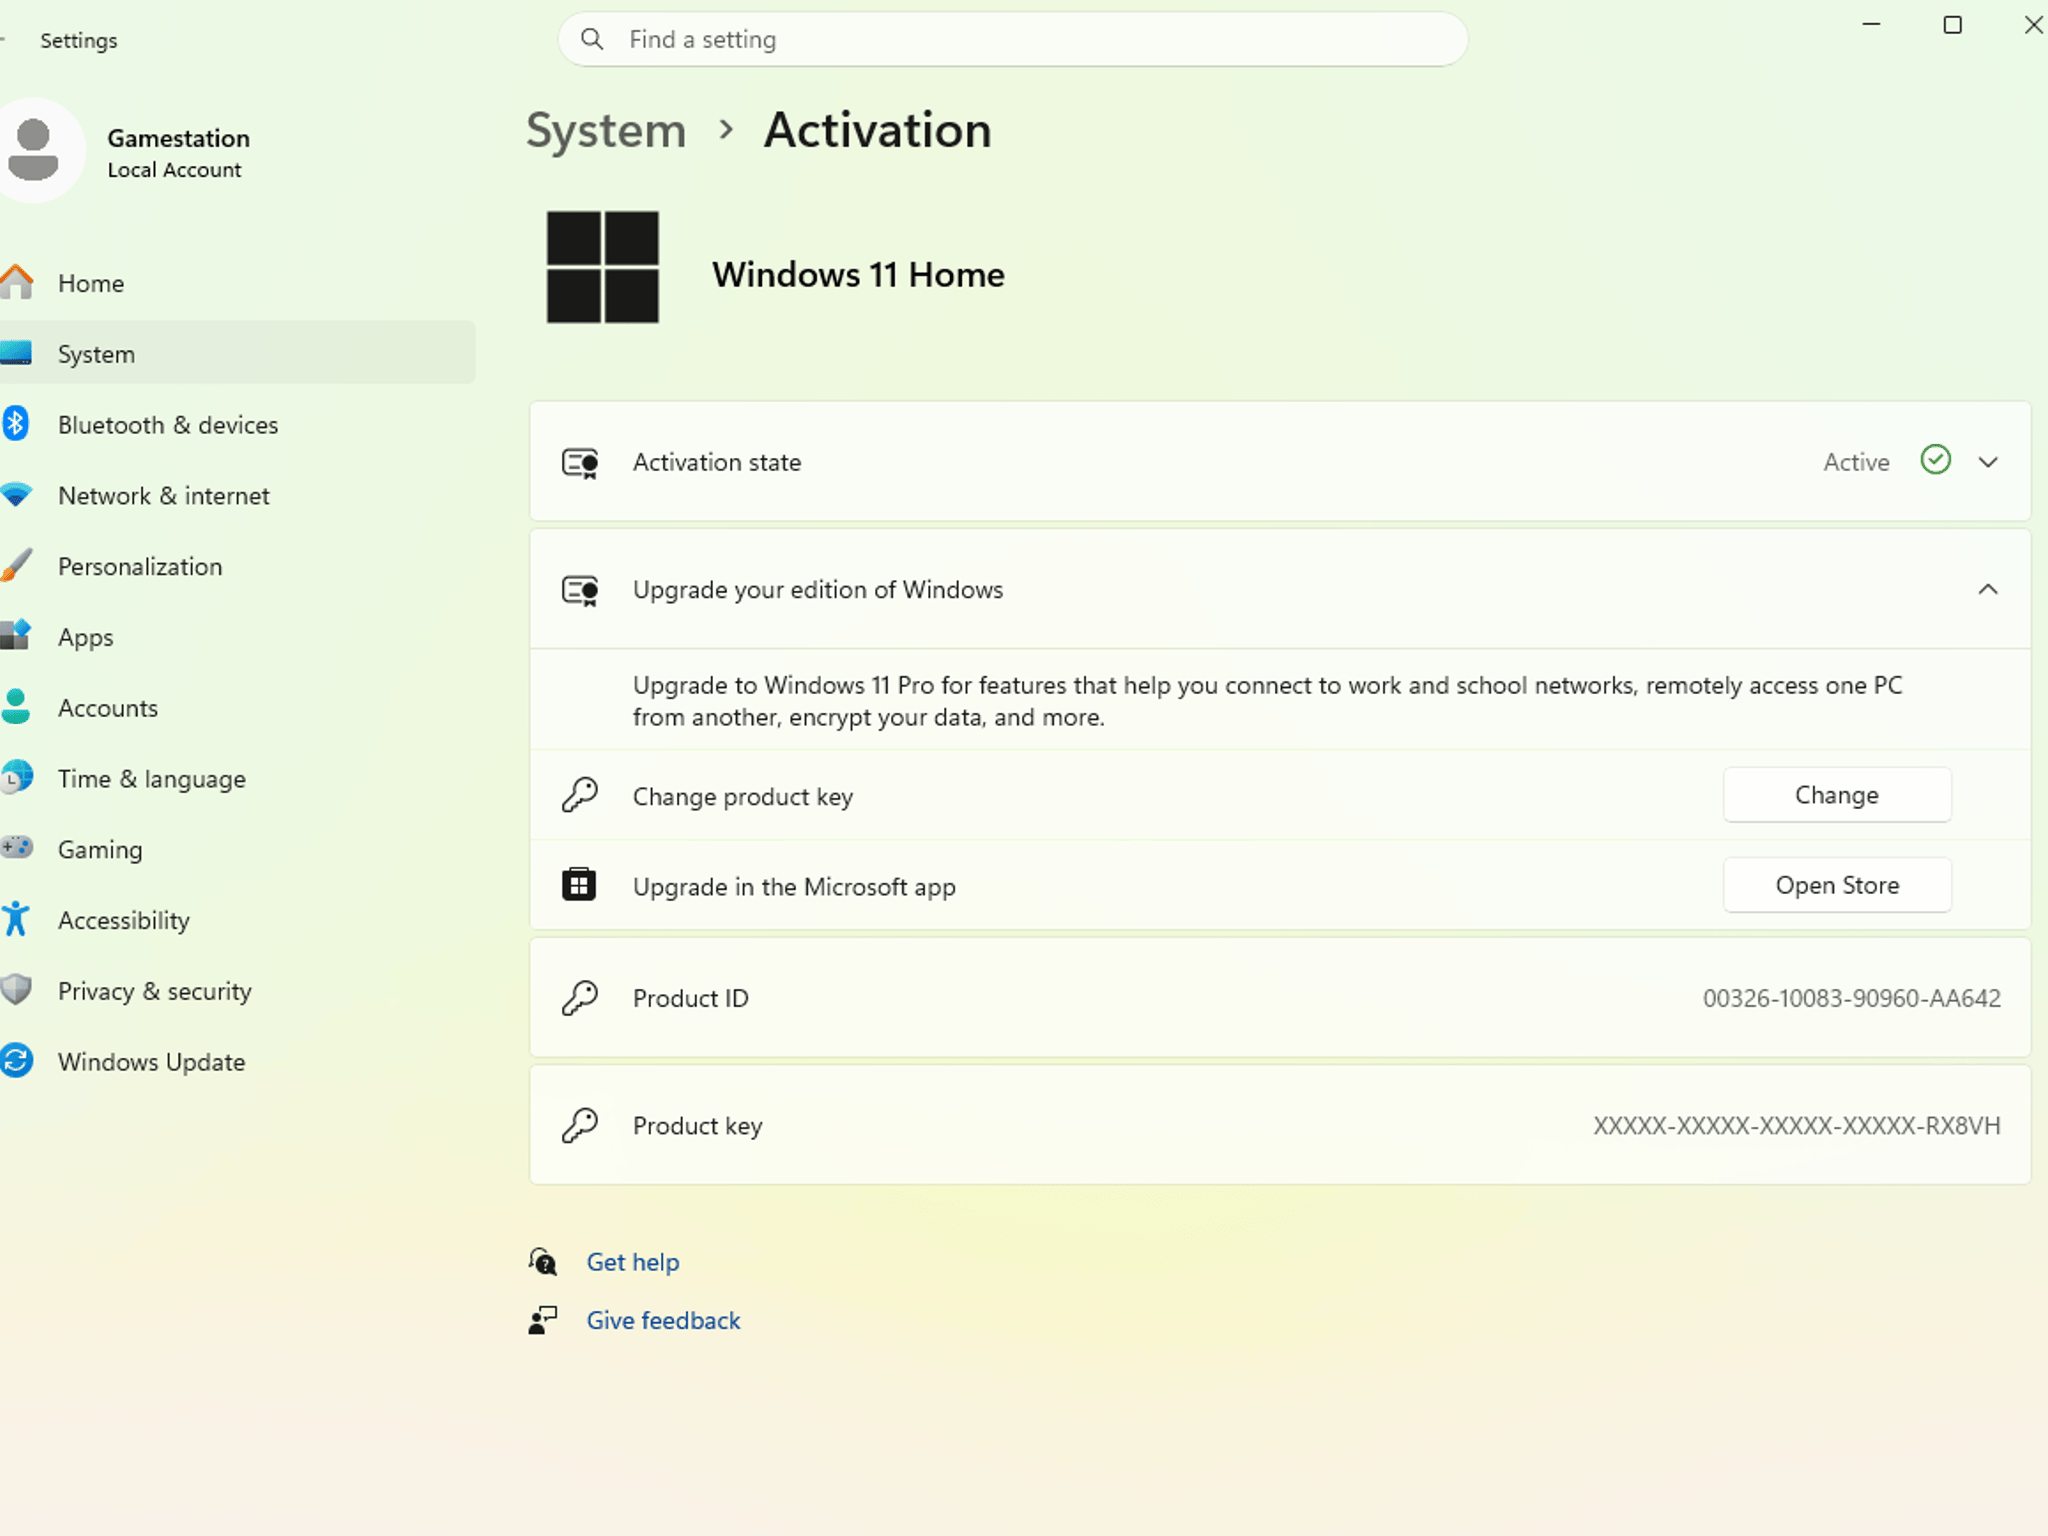Click the key icon beside Change product key
The width and height of the screenshot is (2048, 1536).
coord(580,796)
